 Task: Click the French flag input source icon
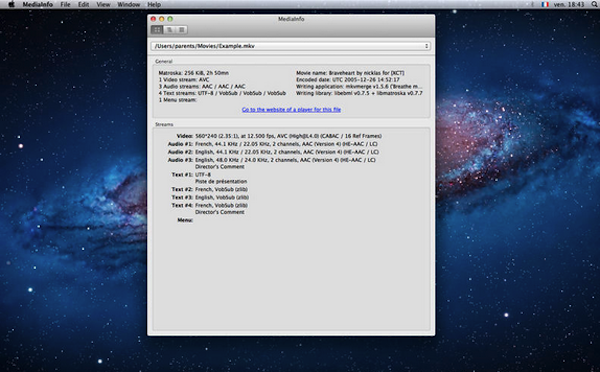click(545, 5)
